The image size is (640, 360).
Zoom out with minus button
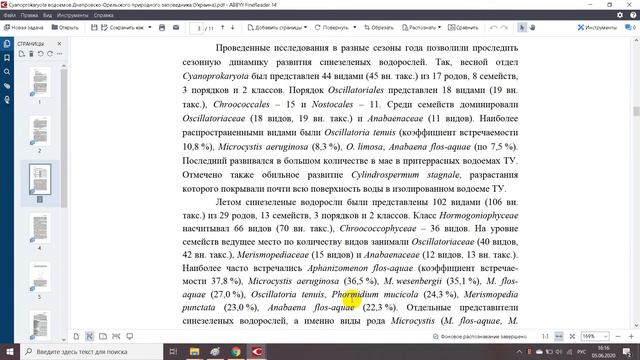pos(618,336)
